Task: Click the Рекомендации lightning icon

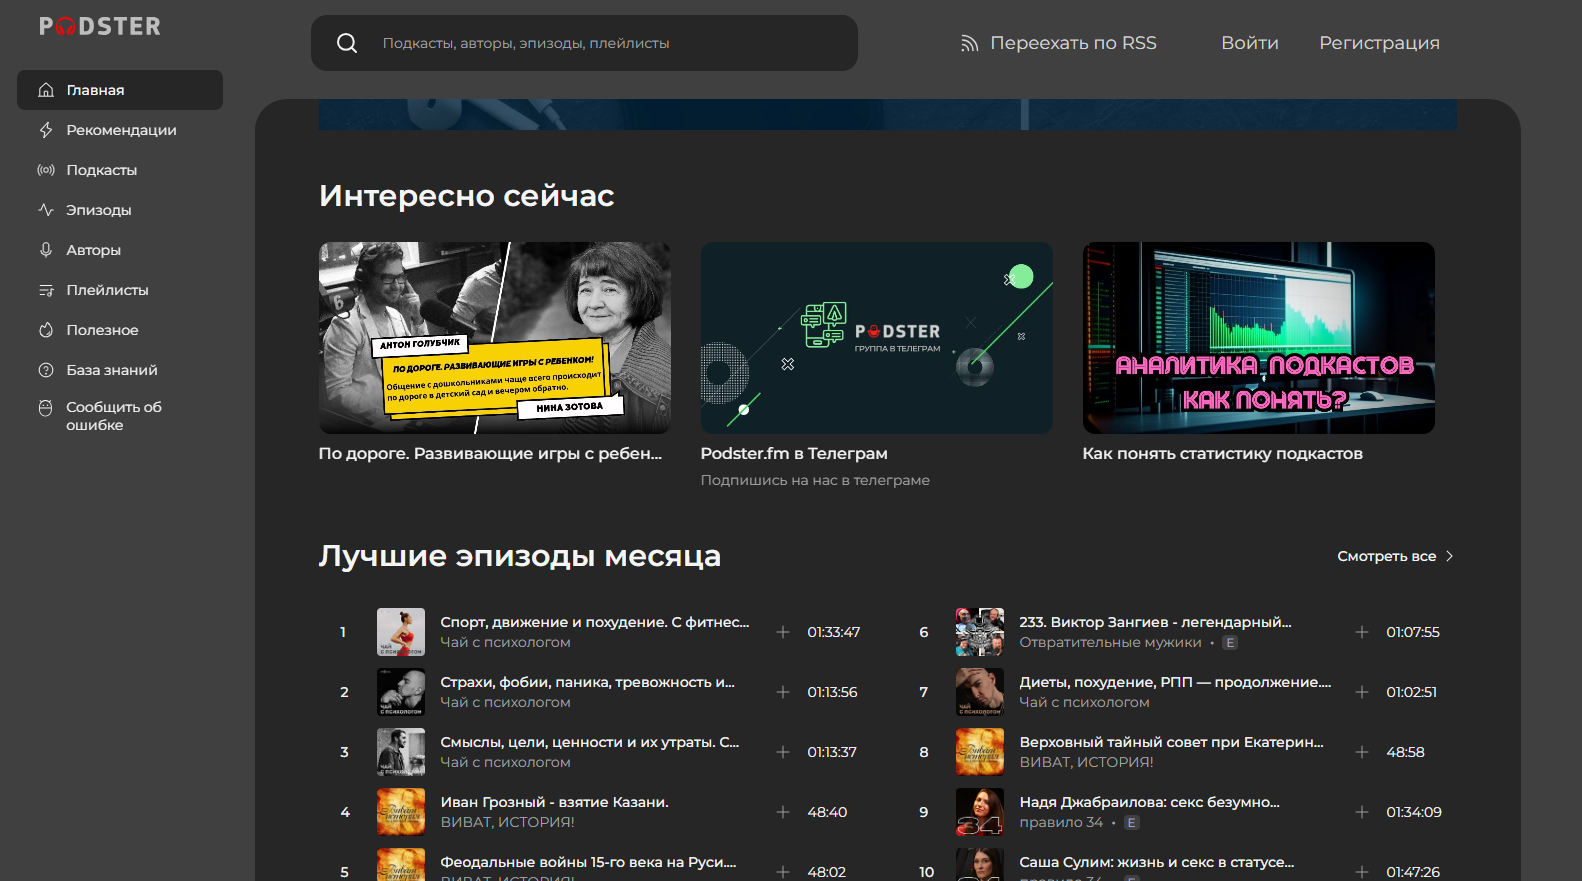Action: 46,130
